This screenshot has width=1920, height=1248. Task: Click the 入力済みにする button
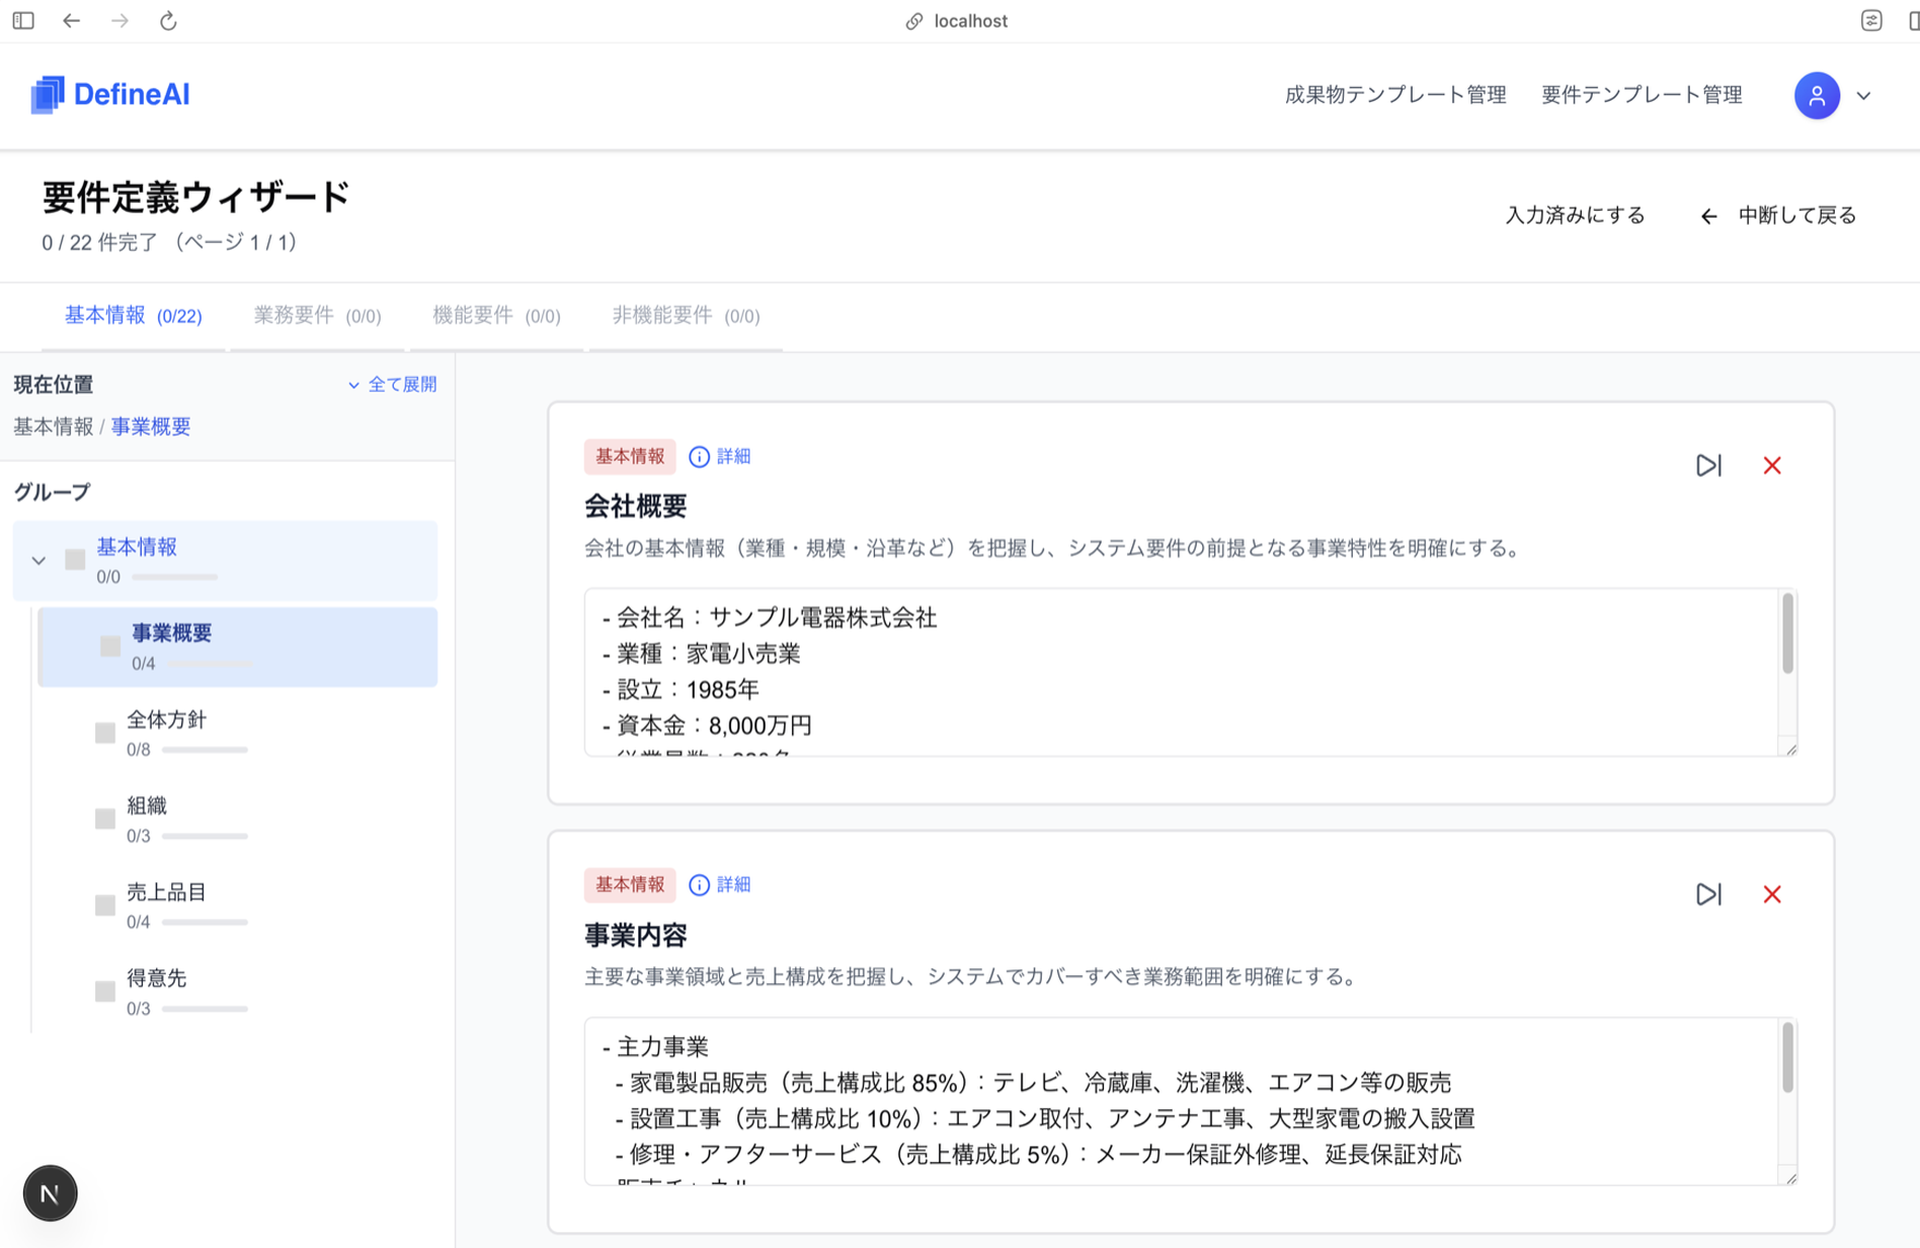(x=1574, y=215)
